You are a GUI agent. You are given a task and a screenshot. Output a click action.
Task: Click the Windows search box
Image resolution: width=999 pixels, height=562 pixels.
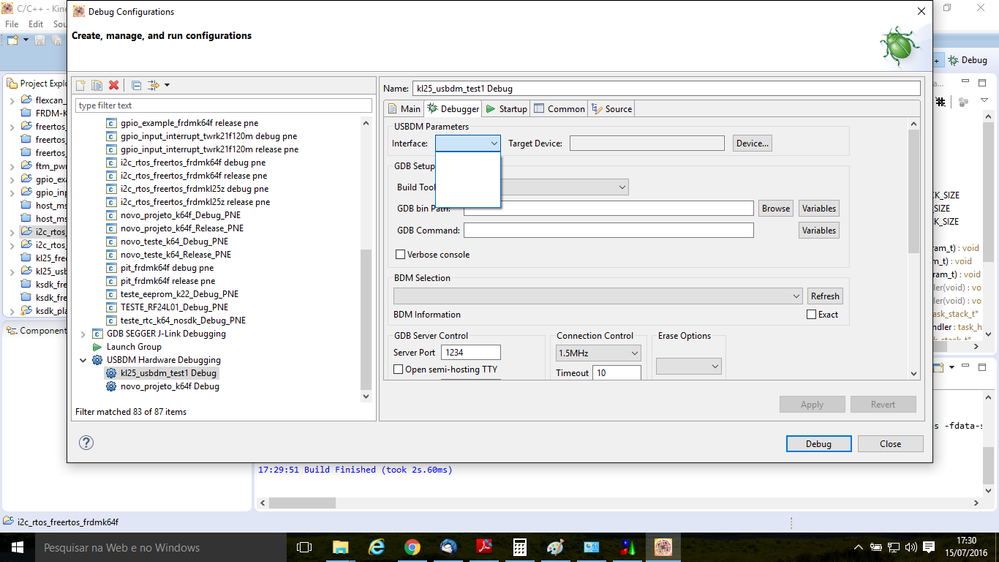161,547
